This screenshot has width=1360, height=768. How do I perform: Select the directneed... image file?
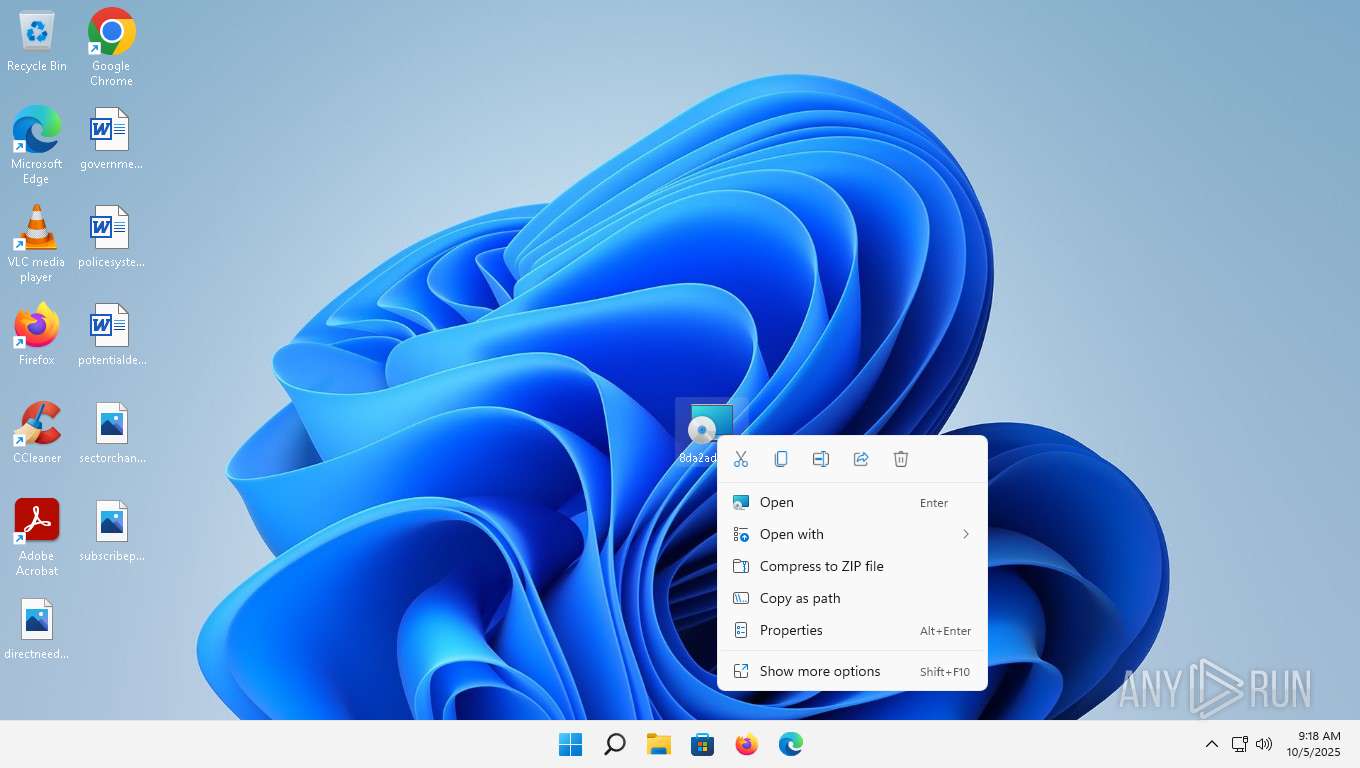(37, 628)
